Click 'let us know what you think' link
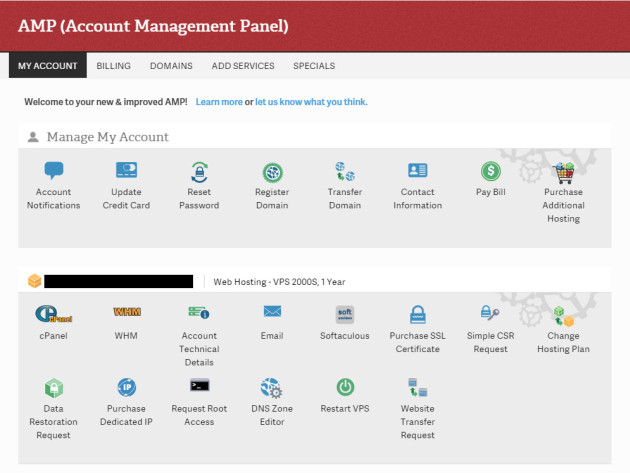This screenshot has width=630, height=473. point(311,102)
